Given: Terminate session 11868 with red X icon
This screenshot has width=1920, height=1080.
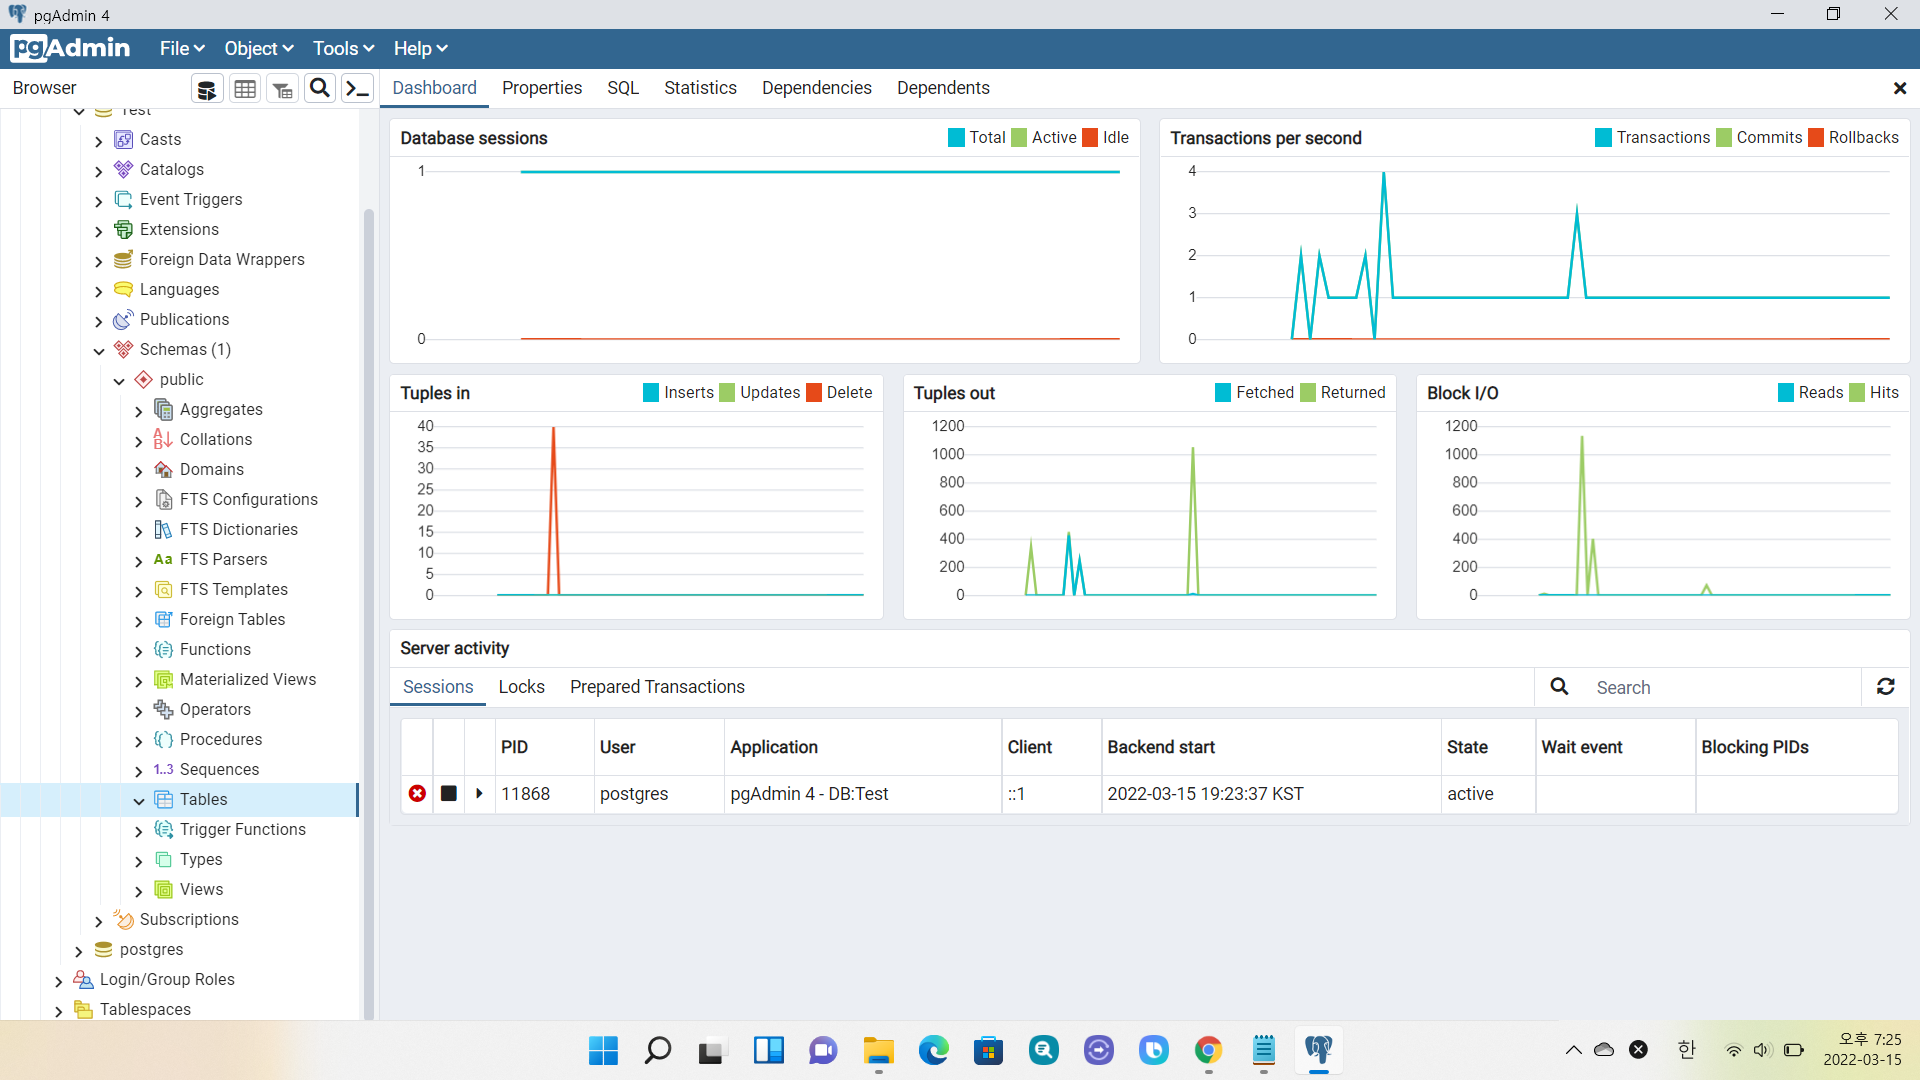Looking at the screenshot, I should (x=417, y=794).
